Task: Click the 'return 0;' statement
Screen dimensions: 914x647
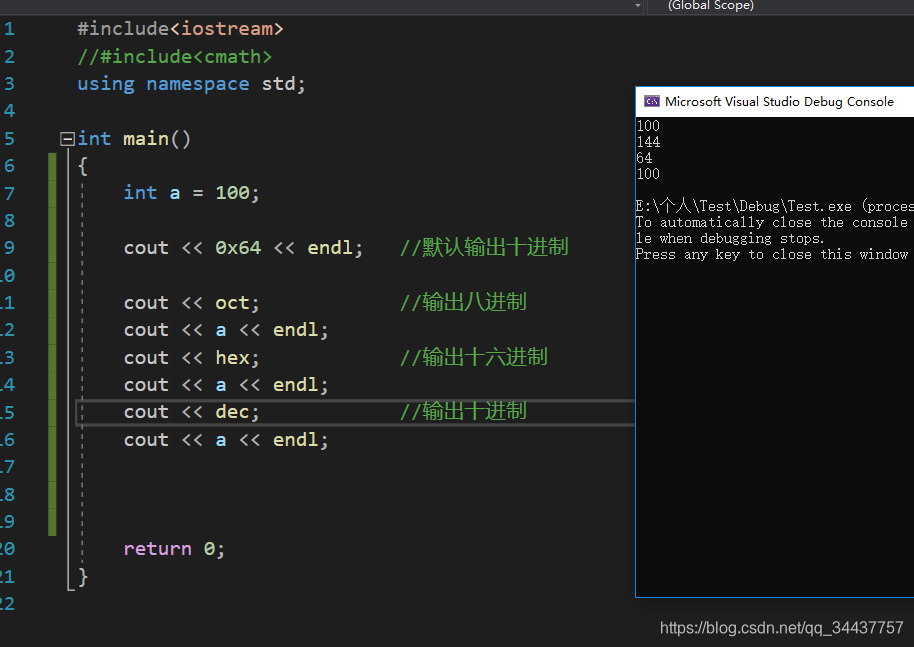Action: coord(174,549)
